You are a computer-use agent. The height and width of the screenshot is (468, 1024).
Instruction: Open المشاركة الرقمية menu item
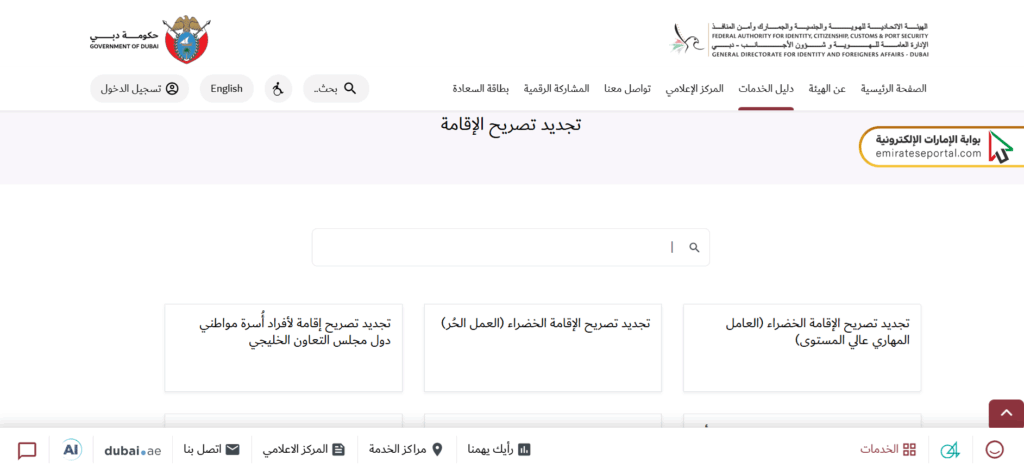(x=556, y=89)
